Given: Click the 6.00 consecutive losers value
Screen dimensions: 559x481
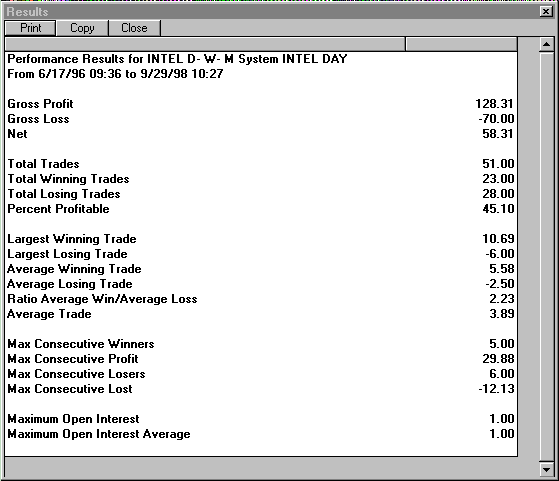Looking at the screenshot, I should coord(502,373).
